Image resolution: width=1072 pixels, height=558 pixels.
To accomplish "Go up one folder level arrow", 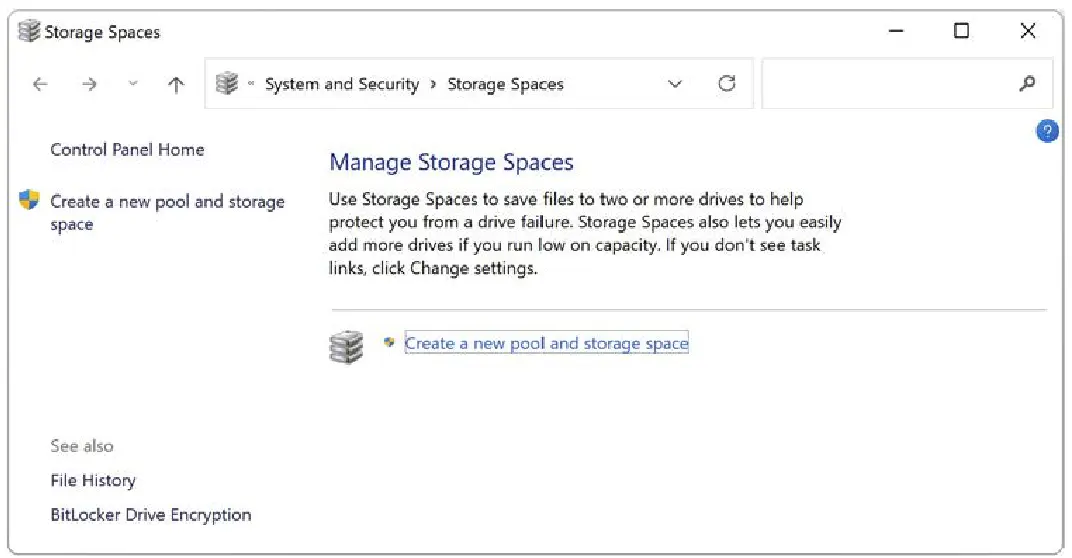I will click(x=176, y=85).
